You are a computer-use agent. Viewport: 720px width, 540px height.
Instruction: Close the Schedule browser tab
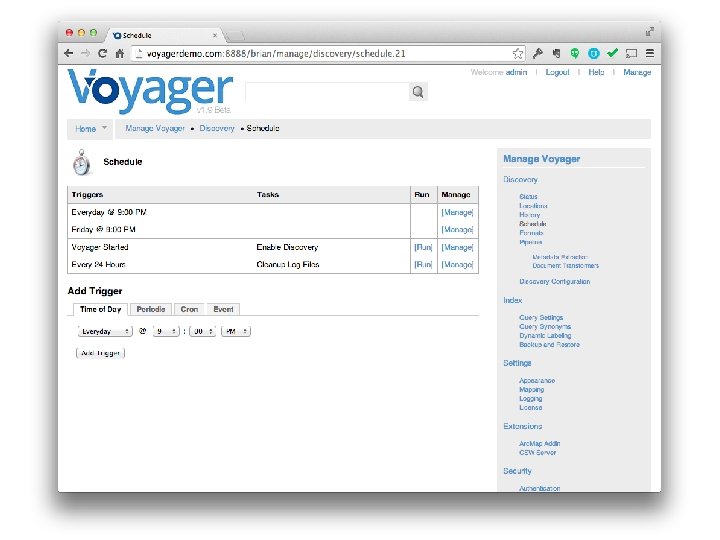pyautogui.click(x=215, y=35)
